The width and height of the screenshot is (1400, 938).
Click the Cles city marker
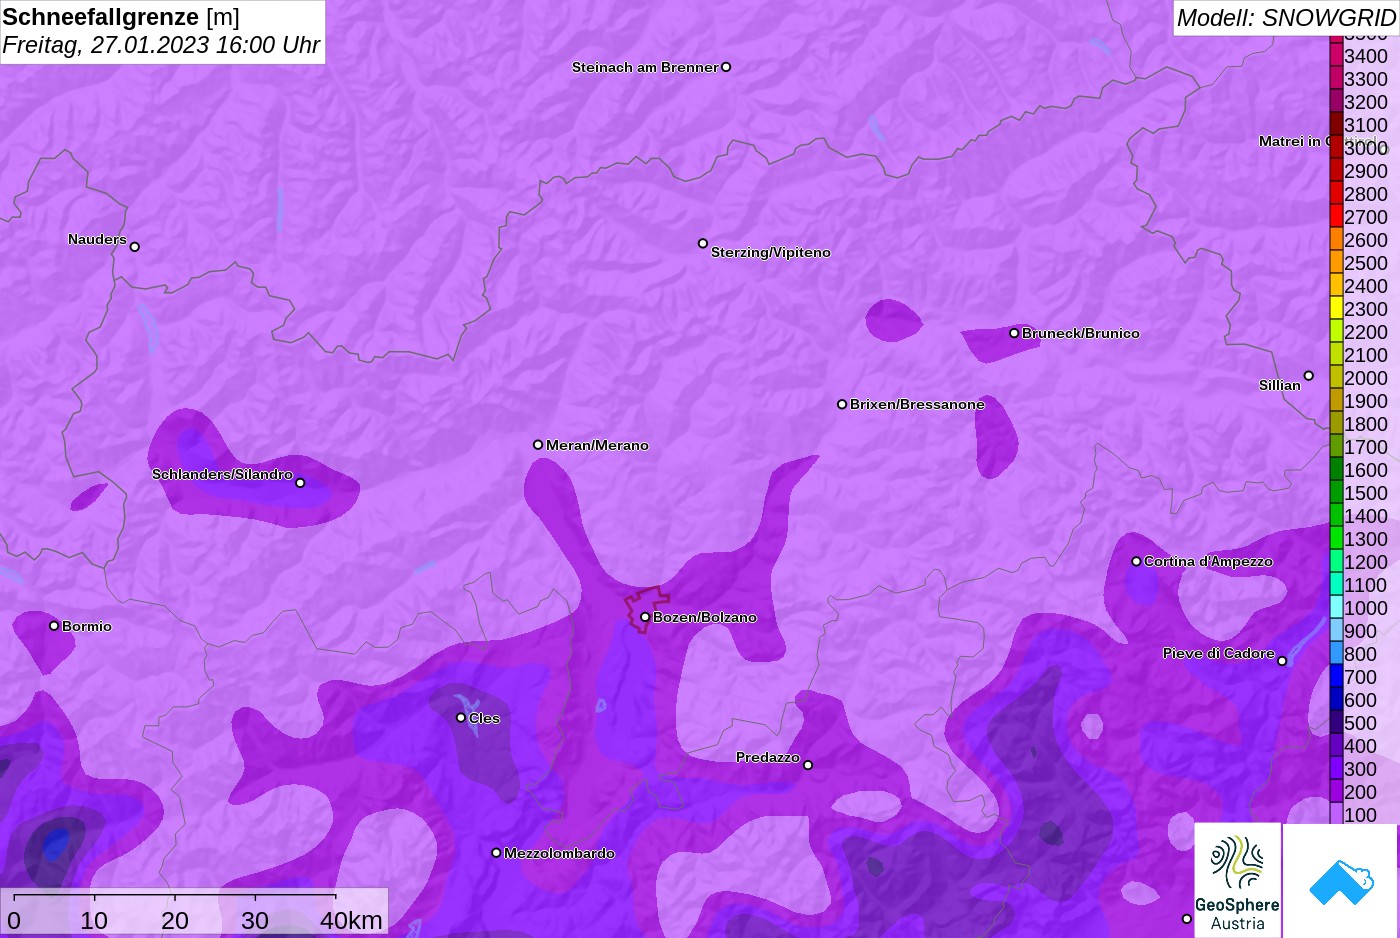click(461, 718)
